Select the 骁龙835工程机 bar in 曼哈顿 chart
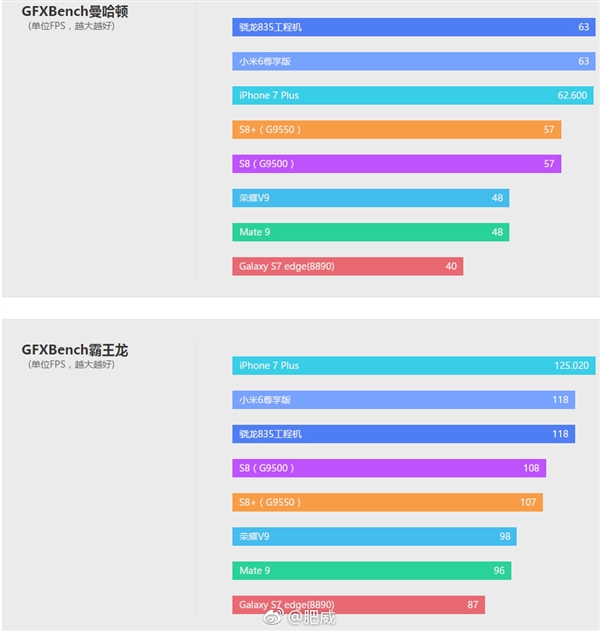This screenshot has width=600, height=631. [413, 27]
